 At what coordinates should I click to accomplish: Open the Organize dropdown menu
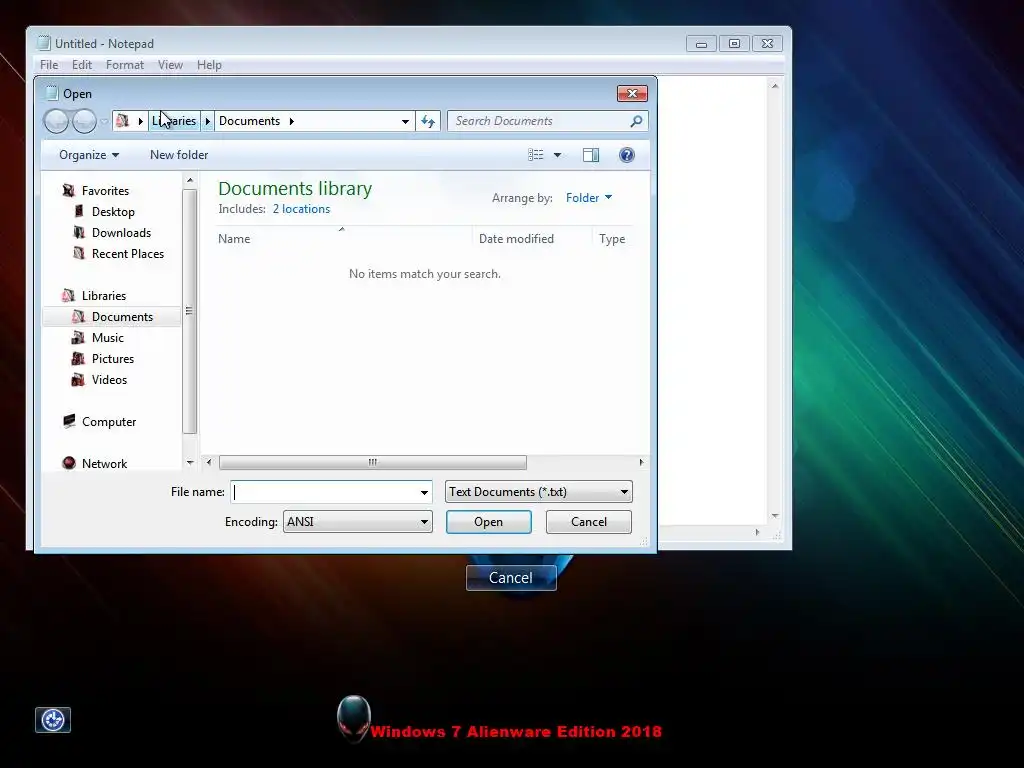point(89,155)
